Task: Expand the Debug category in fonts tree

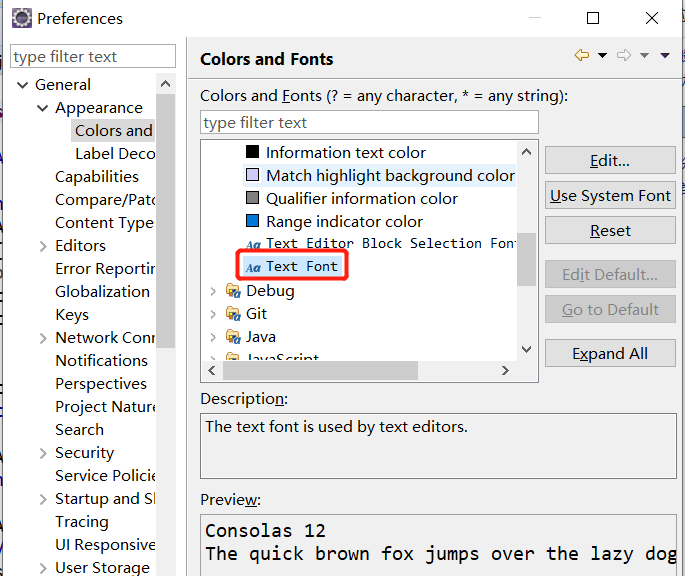Action: 213,291
